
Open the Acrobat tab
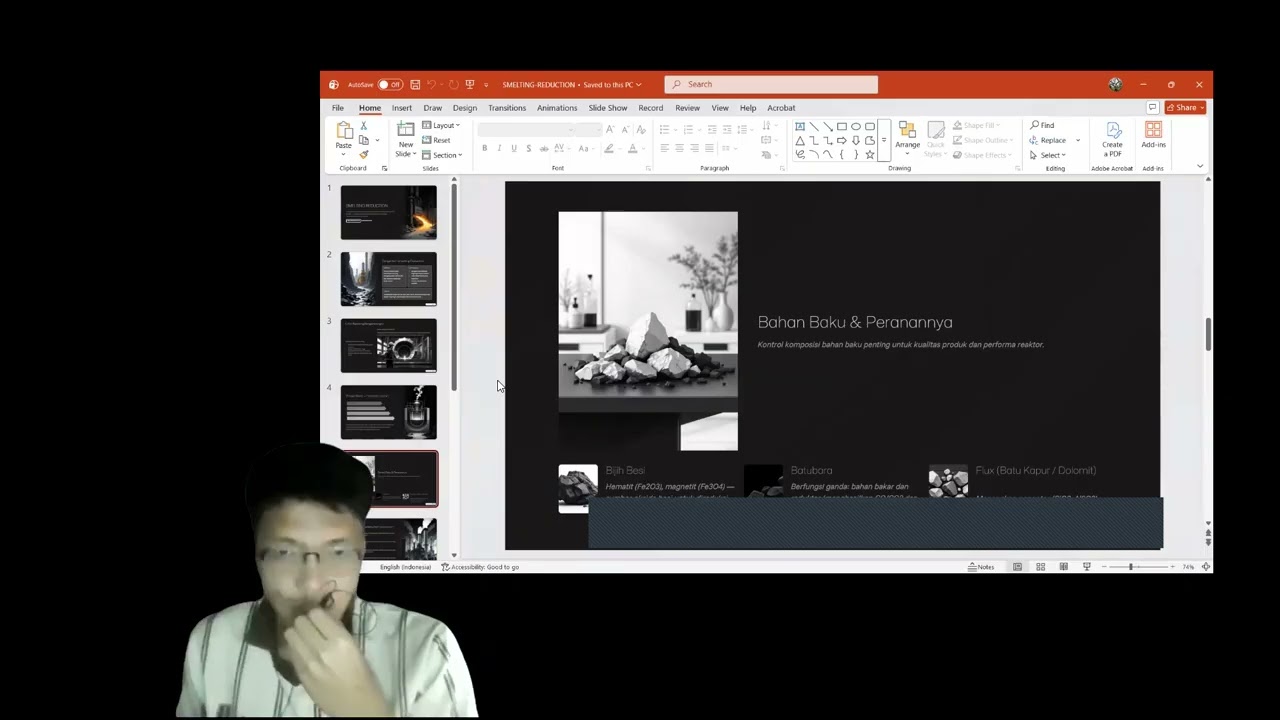pos(781,108)
